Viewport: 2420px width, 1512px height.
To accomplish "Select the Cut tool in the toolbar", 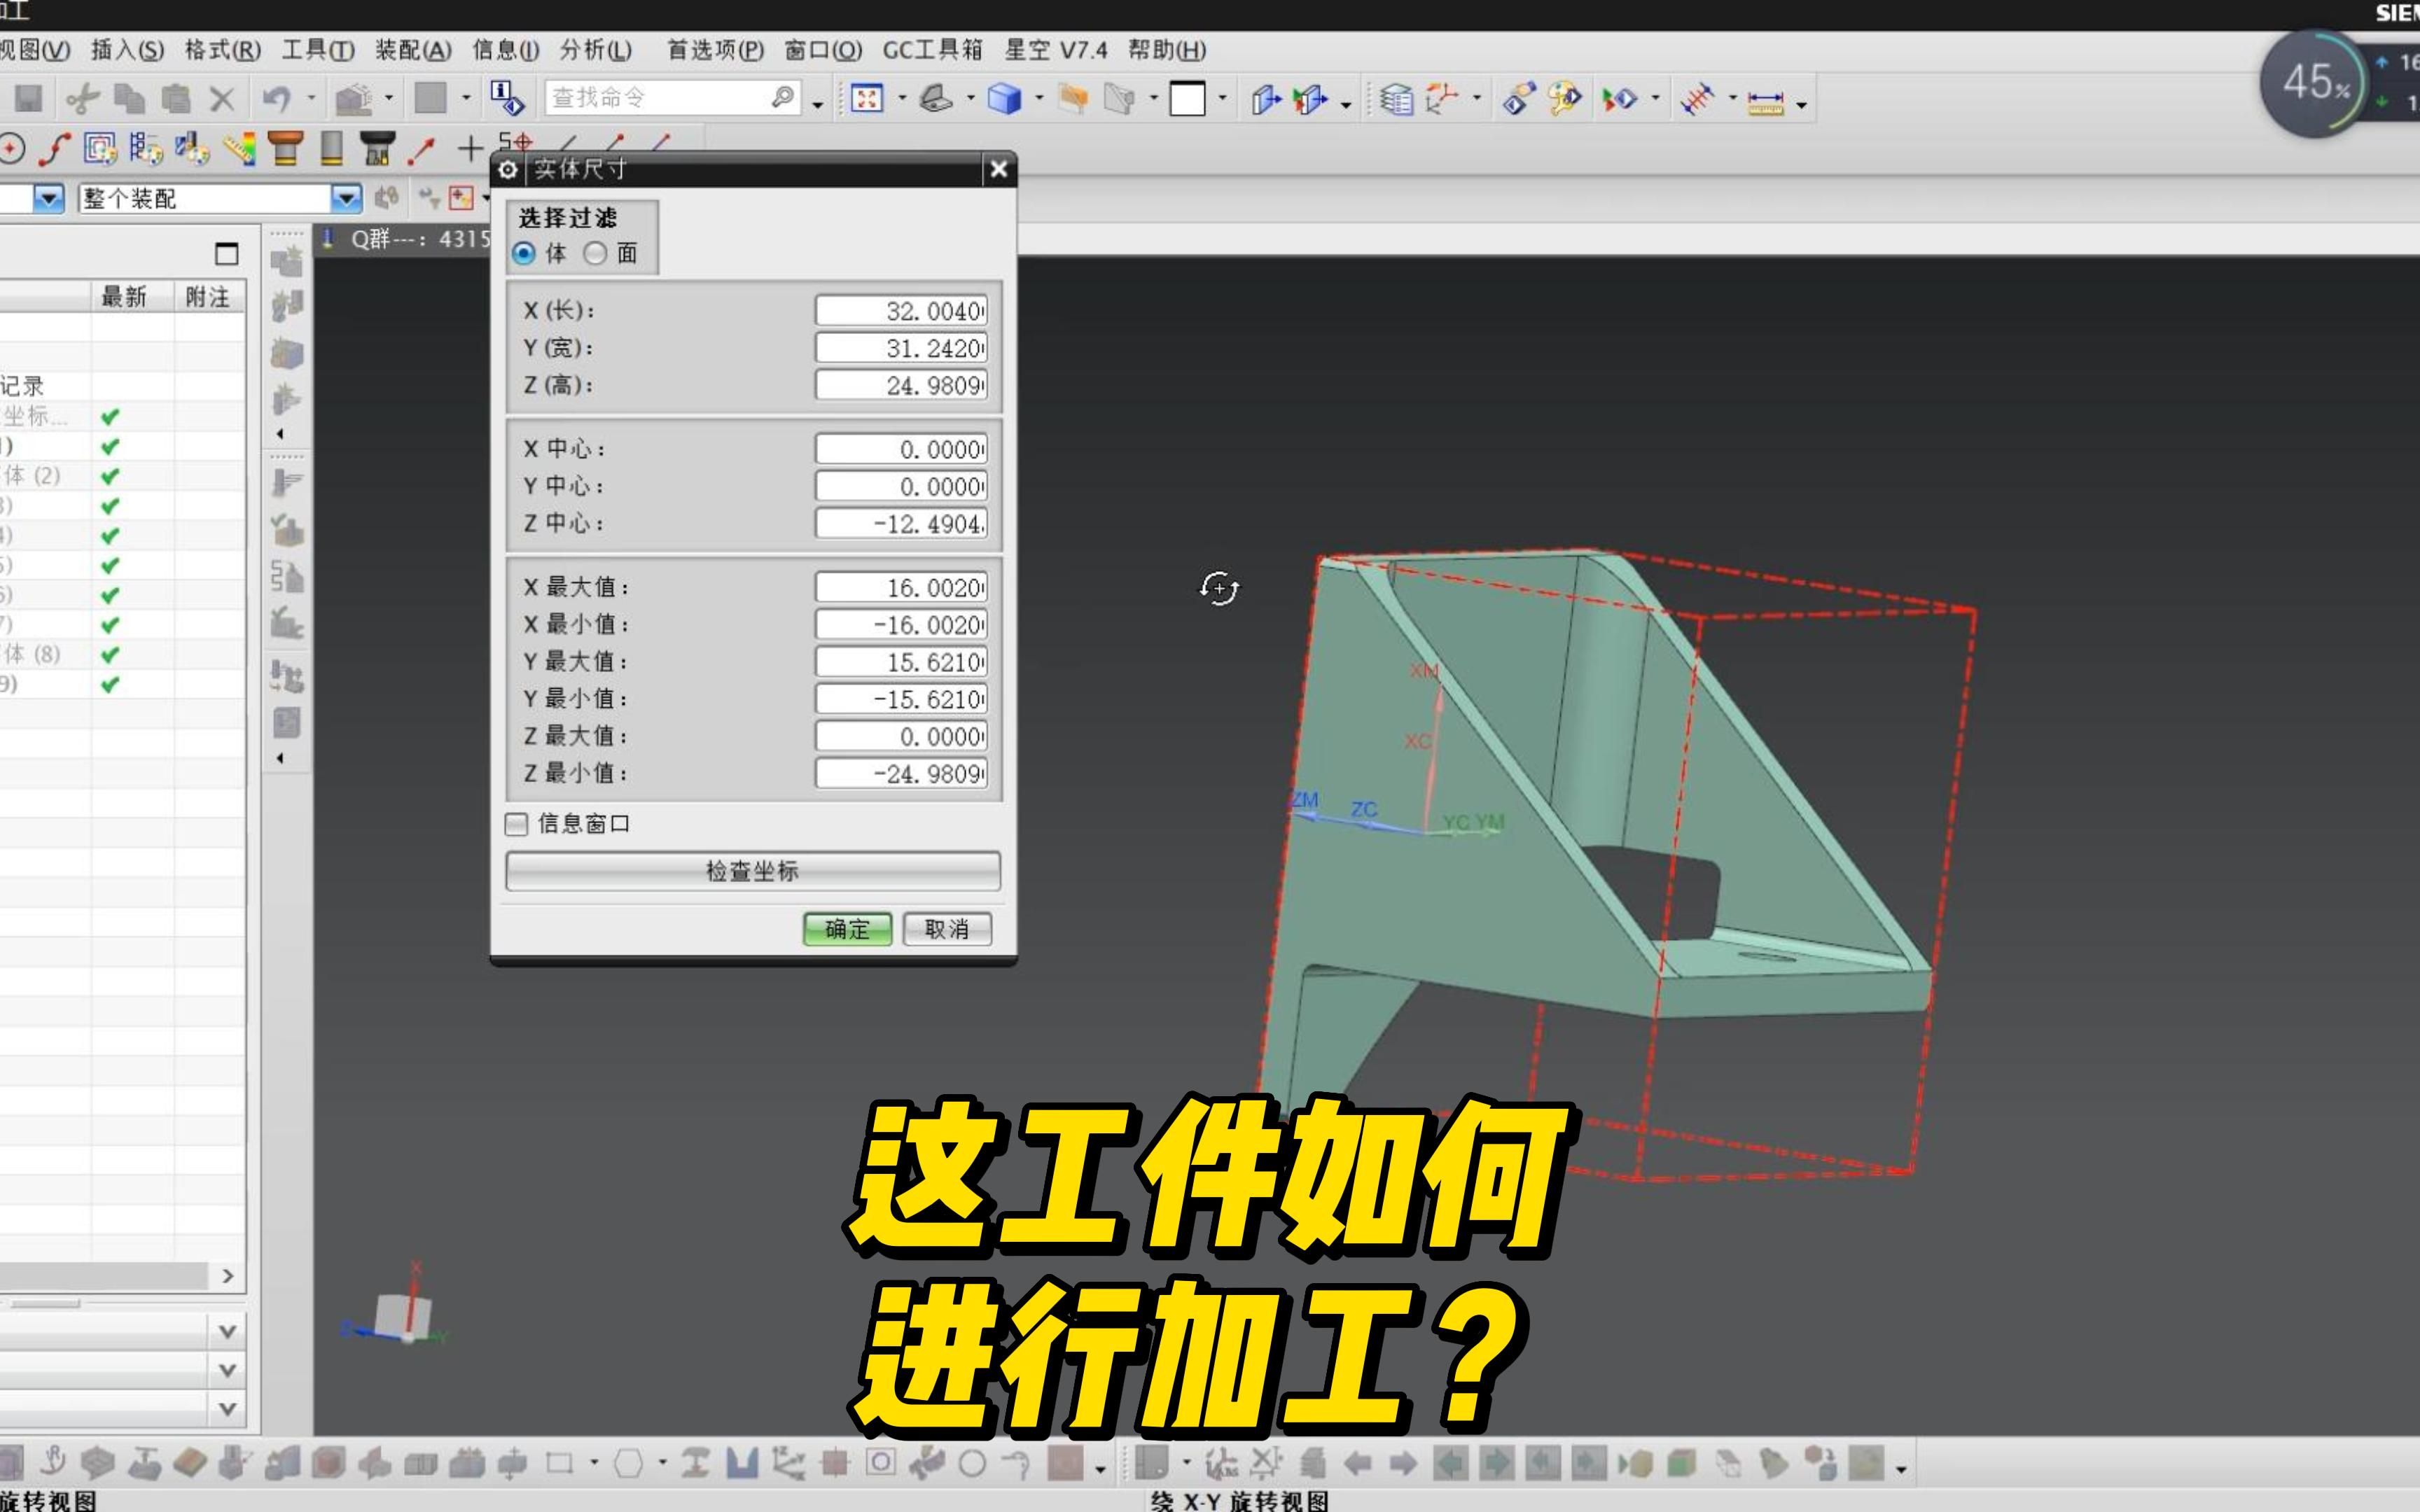I will 83,98.
